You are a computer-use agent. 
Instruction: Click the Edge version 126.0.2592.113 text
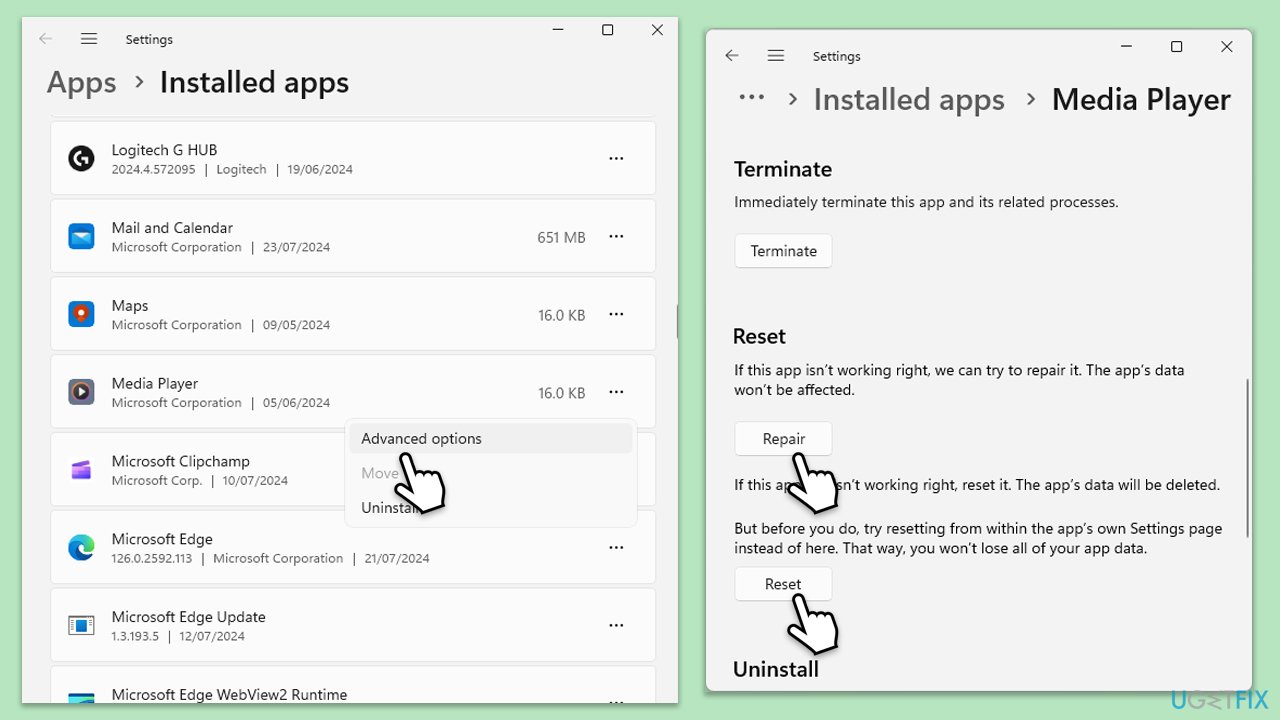152,559
